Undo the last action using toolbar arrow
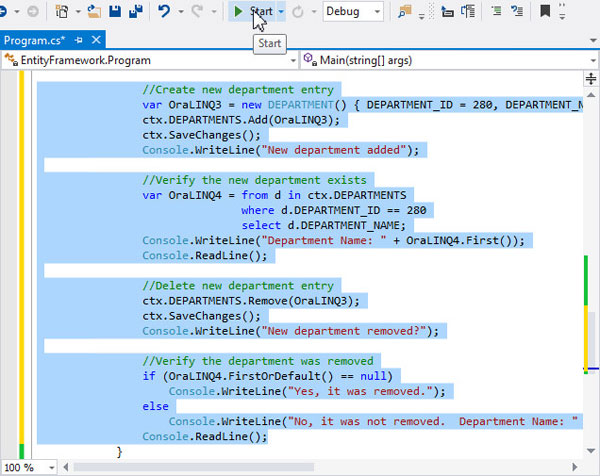The image size is (600, 476). point(163,12)
